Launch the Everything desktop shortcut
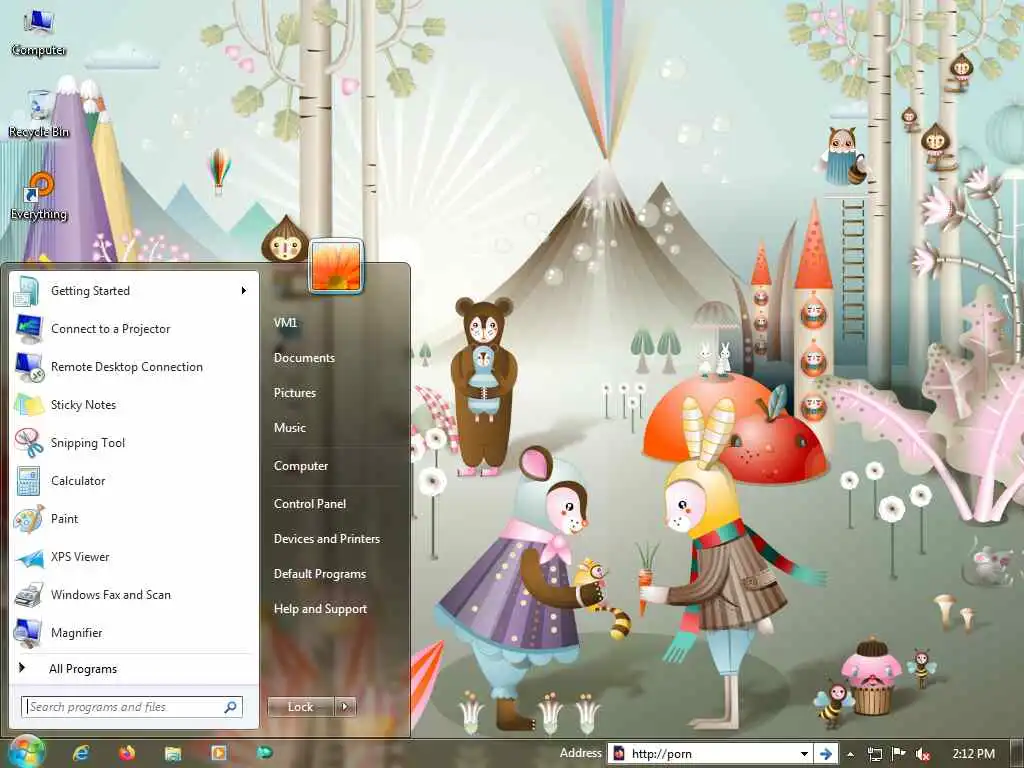 pos(39,196)
